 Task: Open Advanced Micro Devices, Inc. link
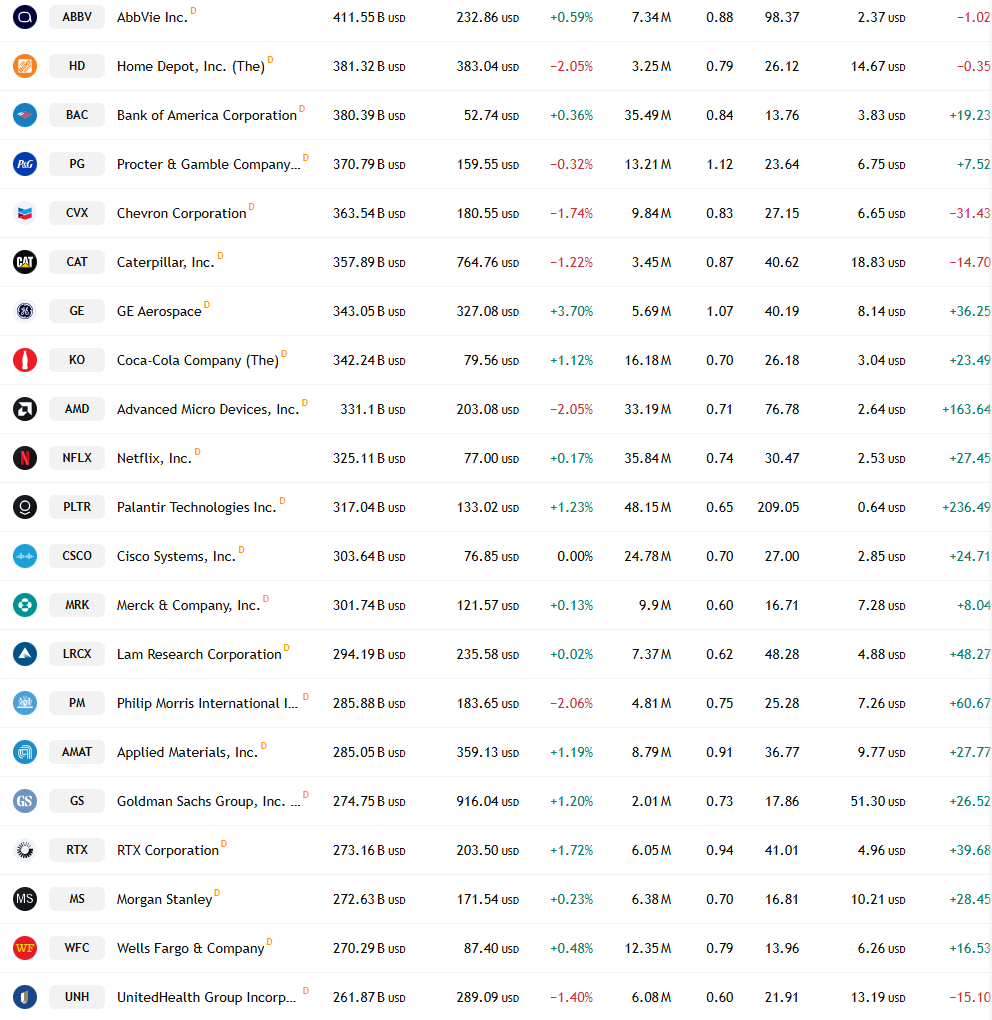[x=208, y=409]
